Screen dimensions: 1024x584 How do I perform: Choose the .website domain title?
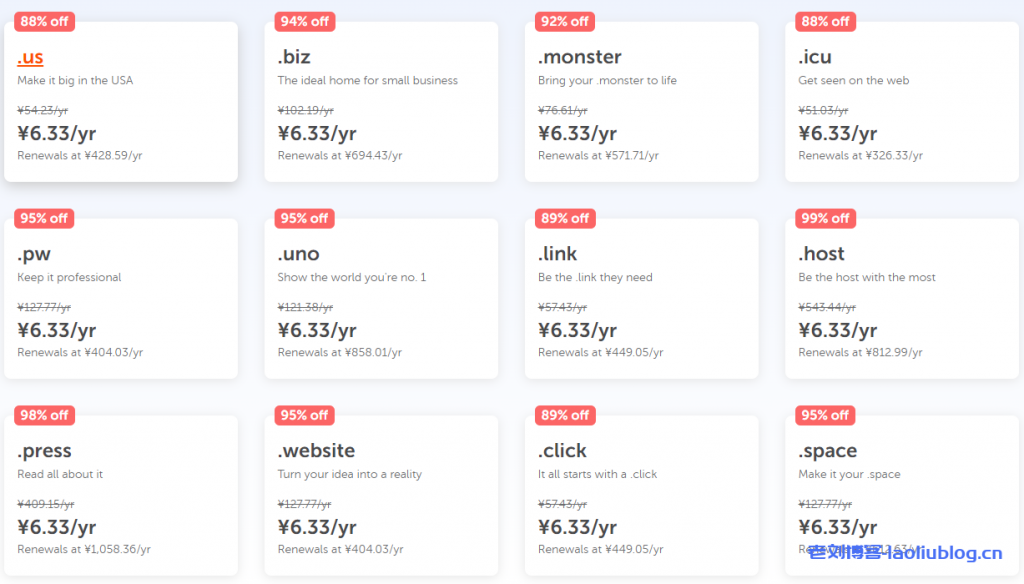coord(316,451)
